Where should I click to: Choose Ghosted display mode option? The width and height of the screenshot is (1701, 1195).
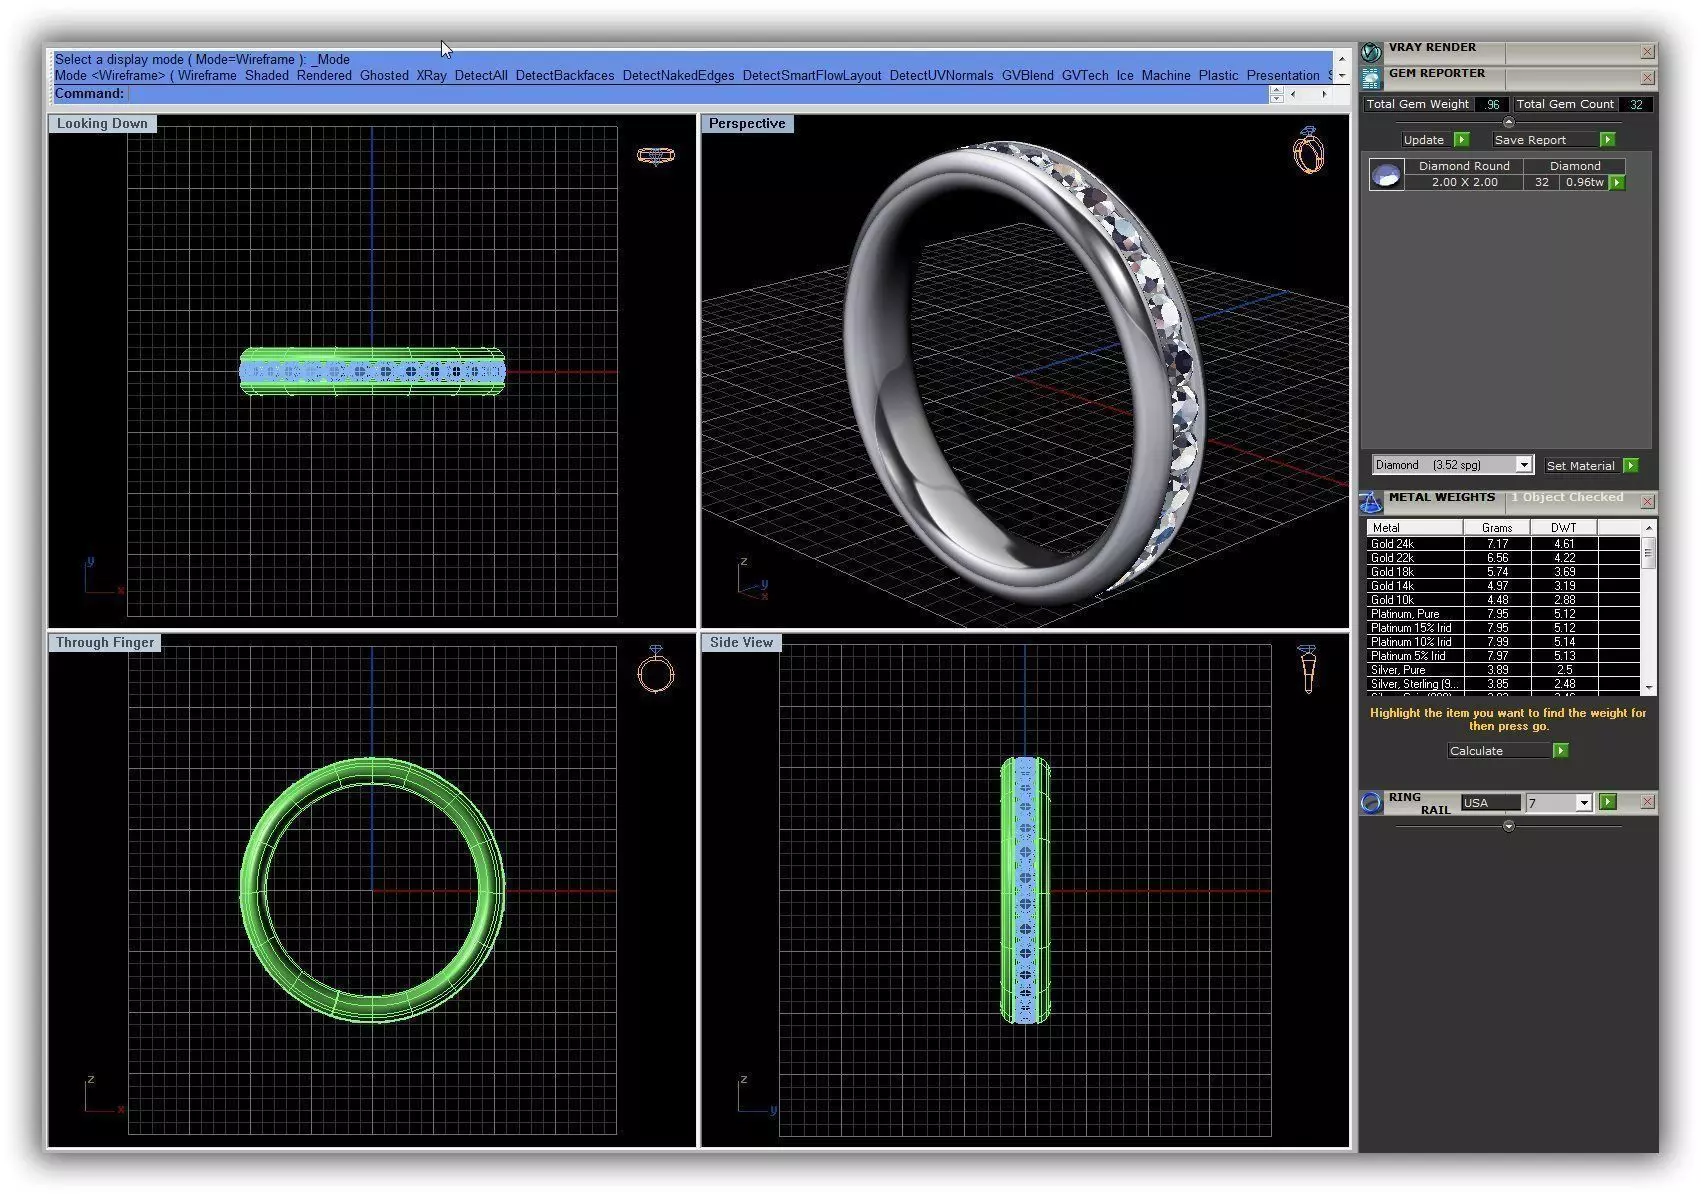pos(384,75)
